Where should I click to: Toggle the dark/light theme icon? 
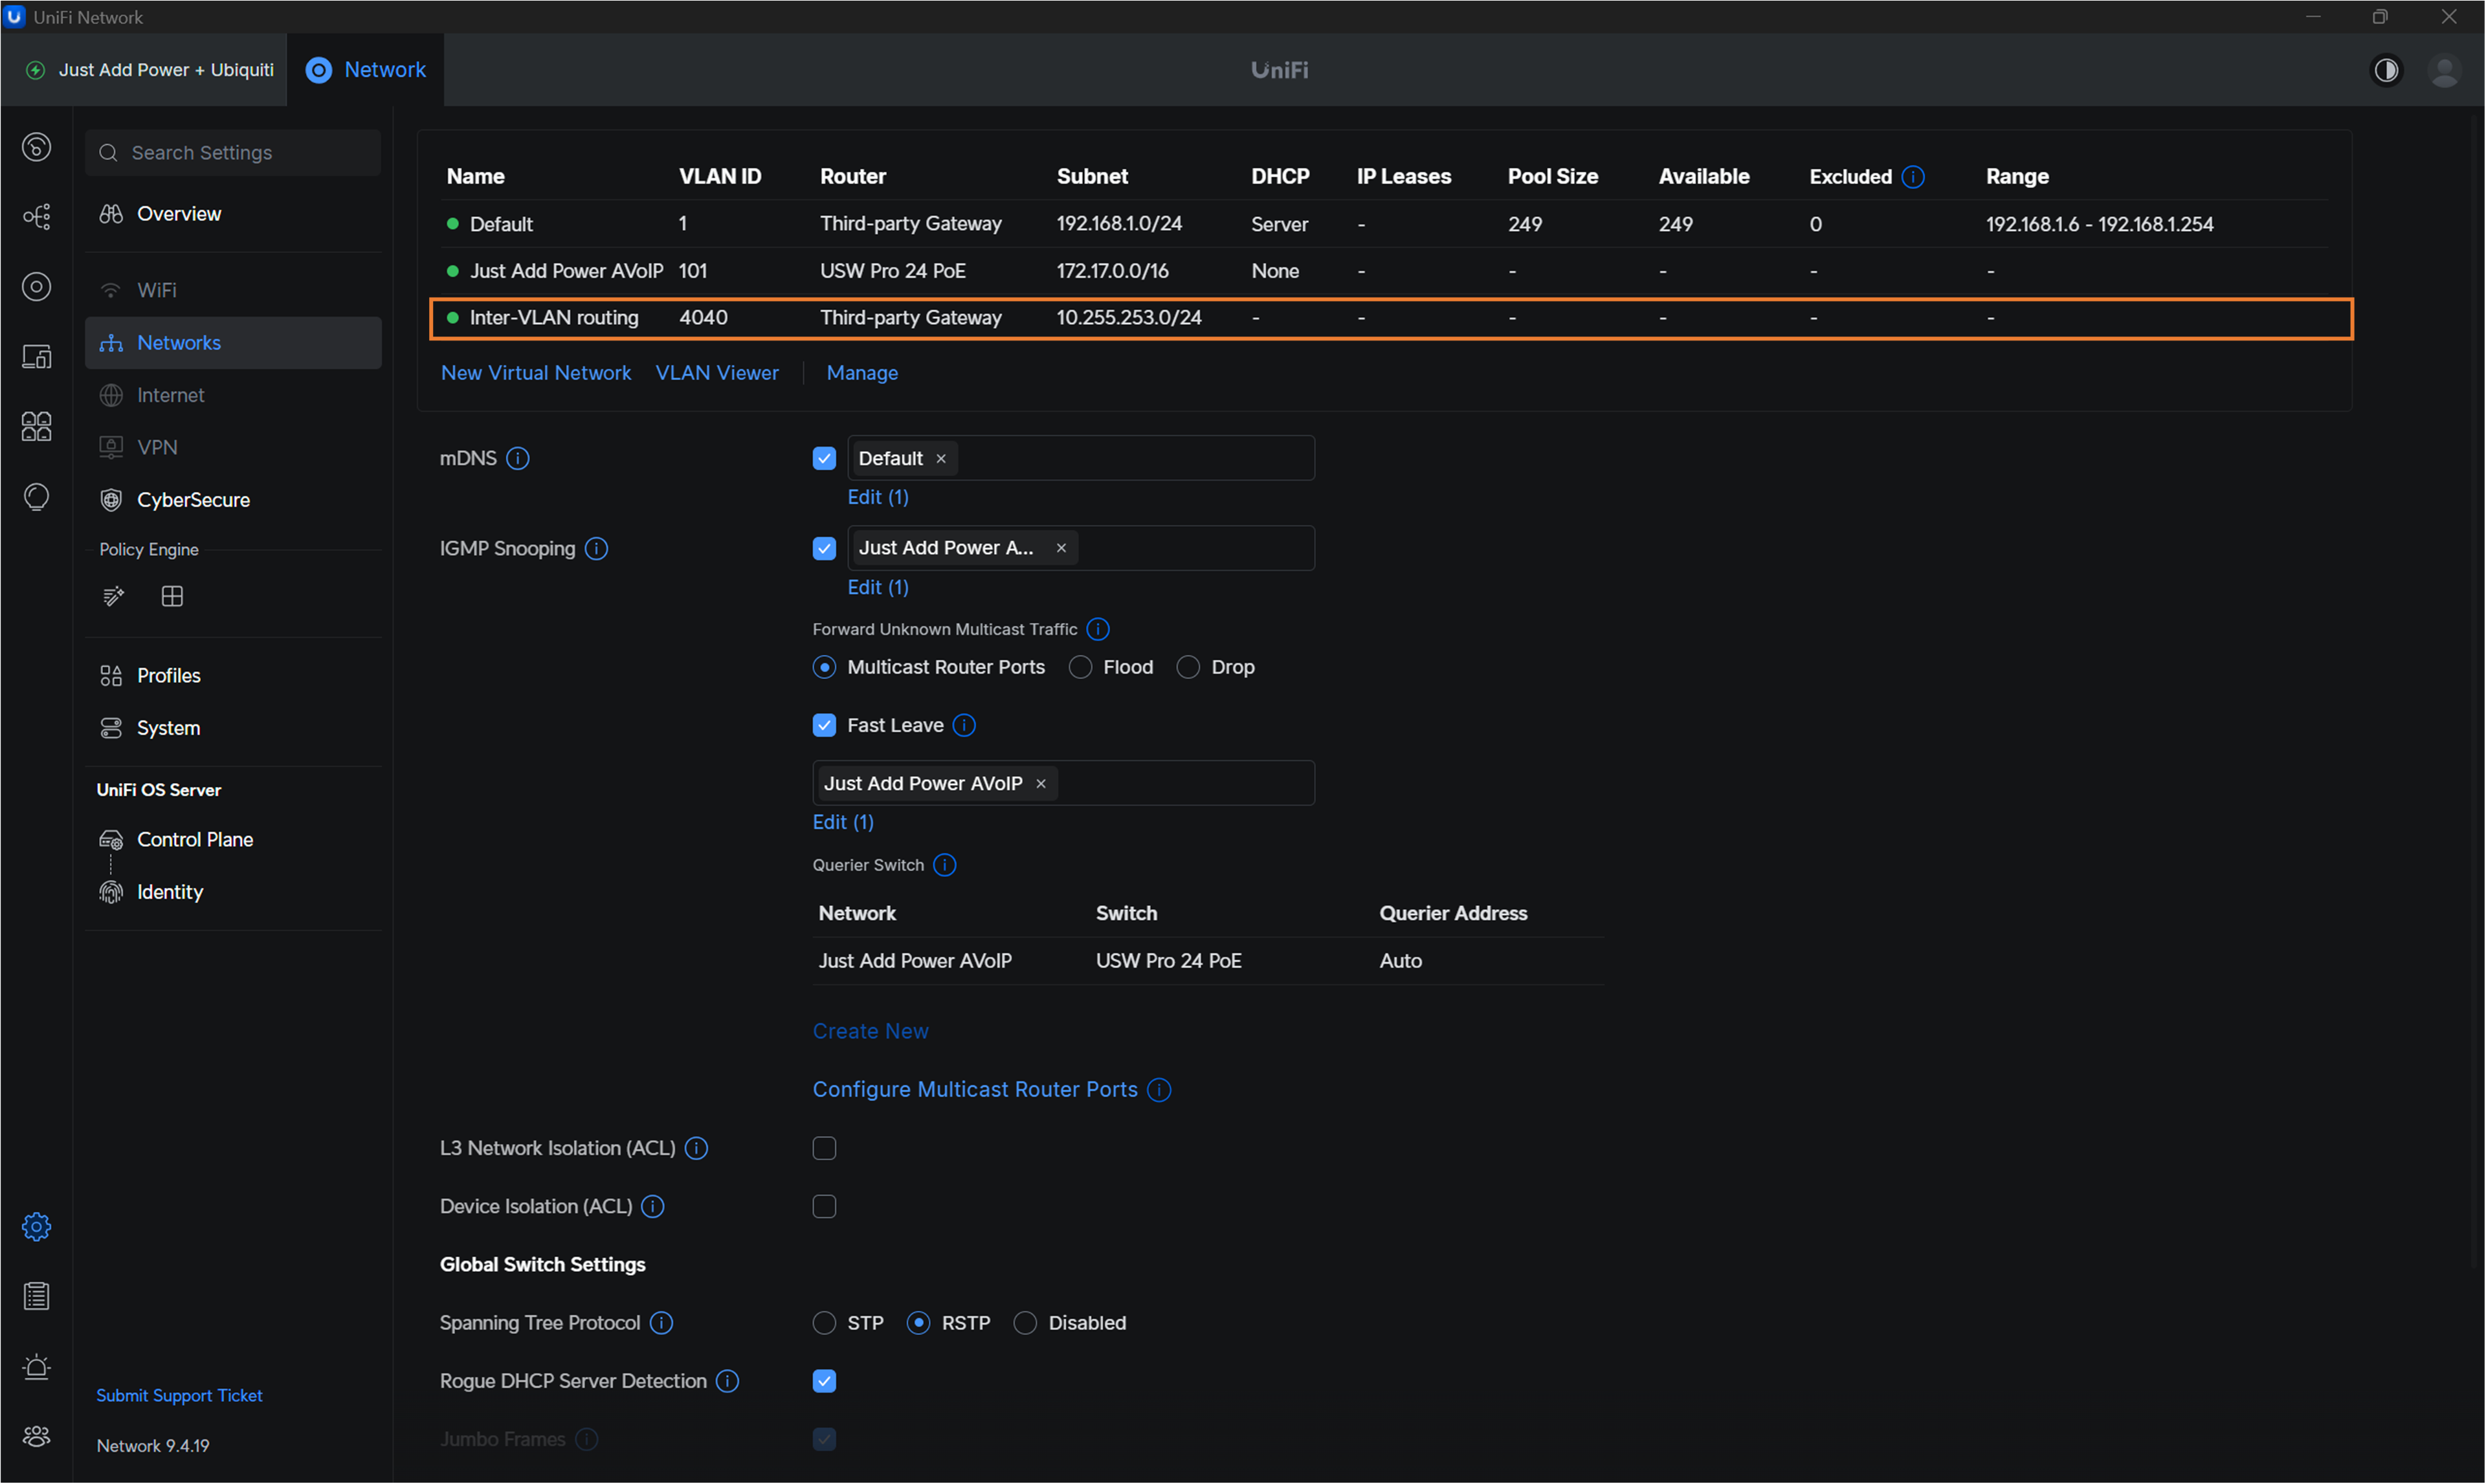tap(2386, 70)
